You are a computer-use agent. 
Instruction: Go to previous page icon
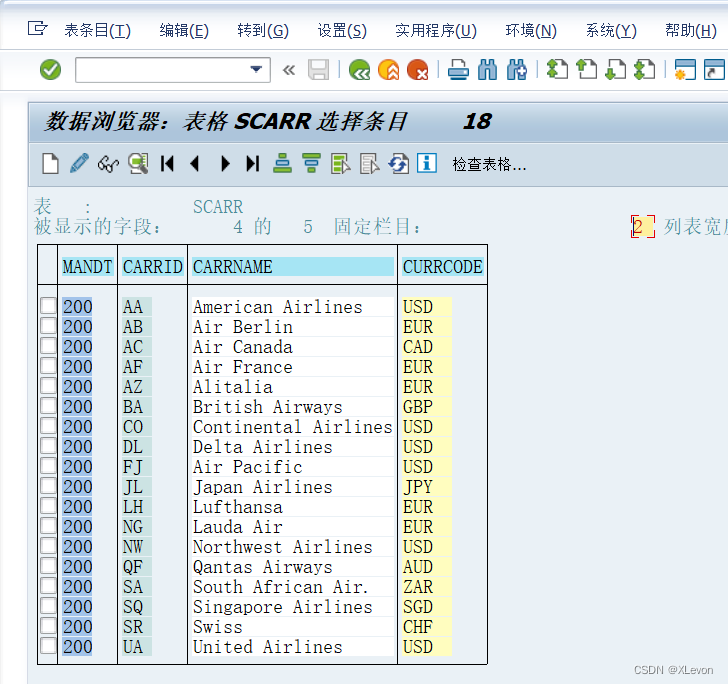coord(586,70)
